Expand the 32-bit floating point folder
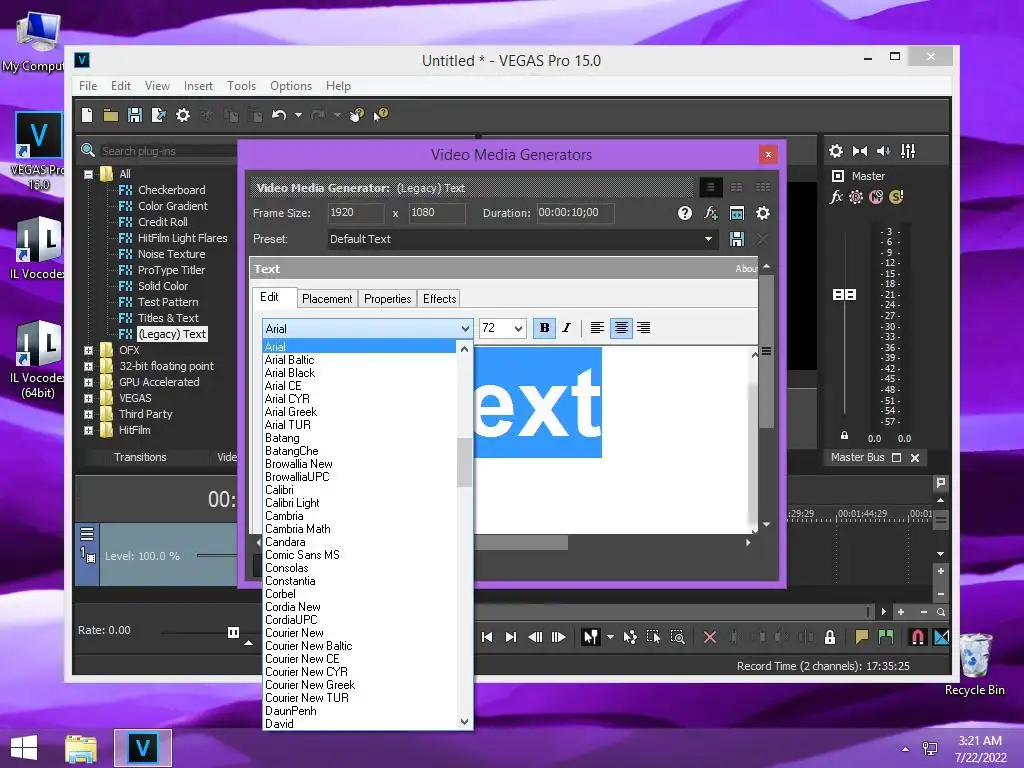1024x768 pixels. point(88,366)
